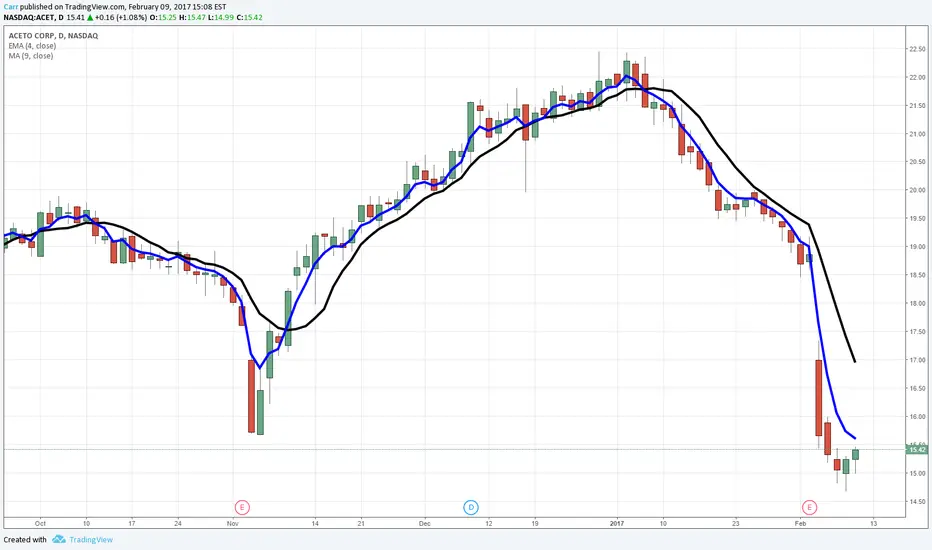Click the 14.50 price axis label
The width and height of the screenshot is (932, 550).
[917, 502]
